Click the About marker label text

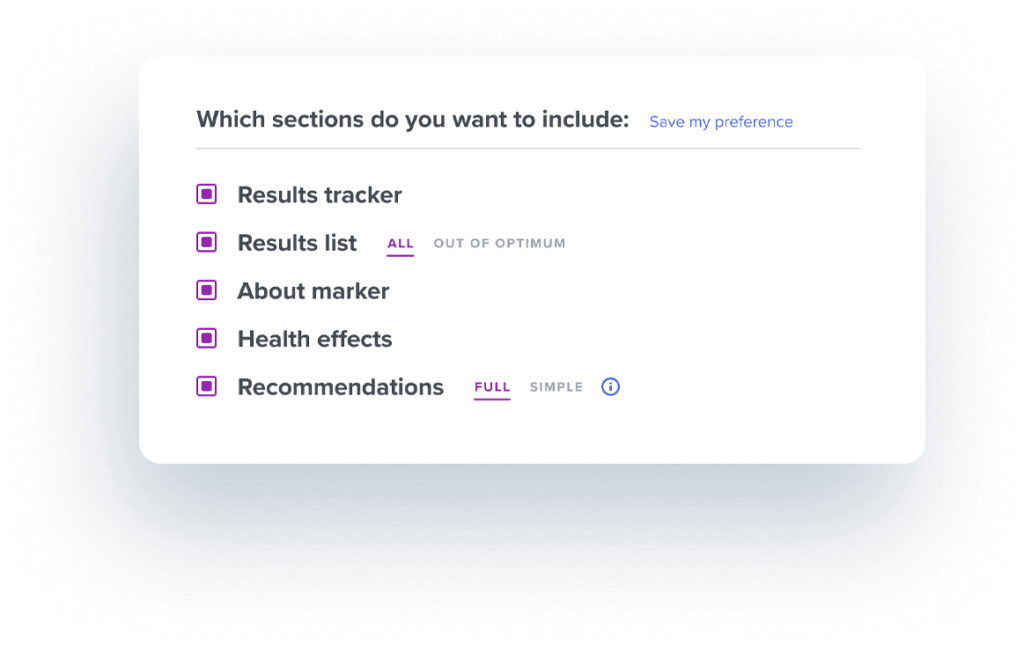[x=313, y=291]
